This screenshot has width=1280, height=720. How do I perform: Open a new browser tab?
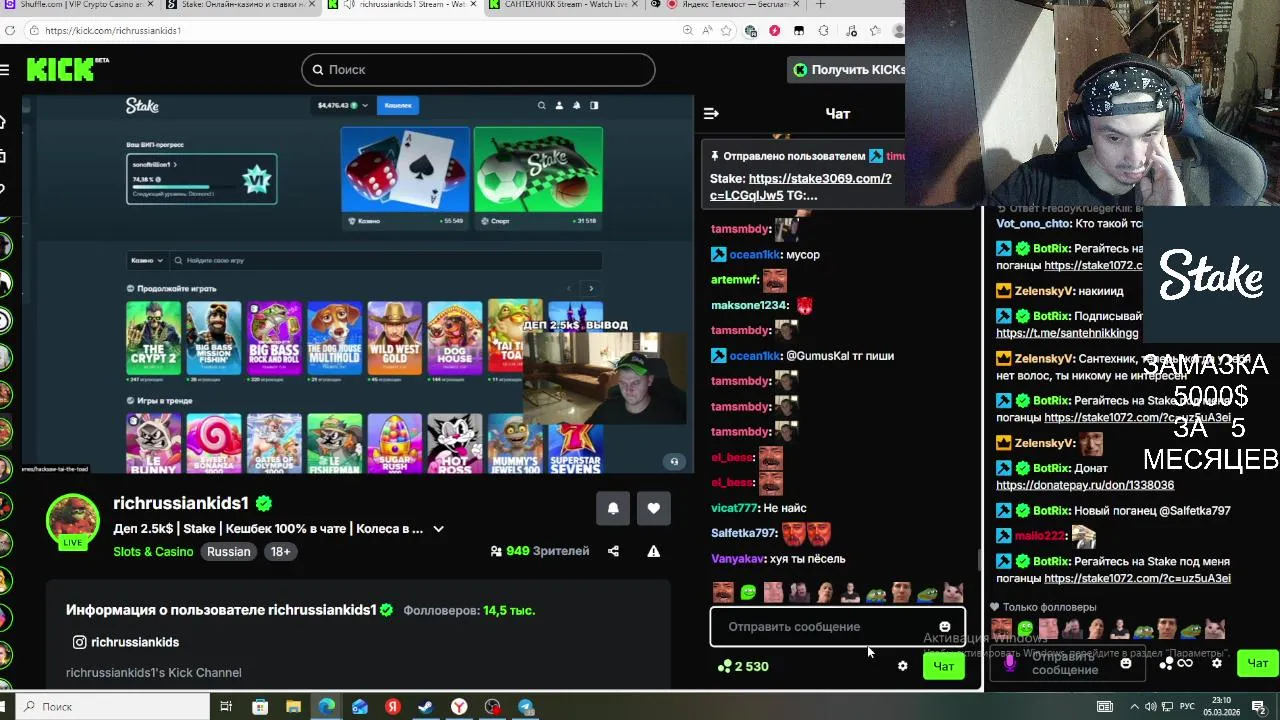click(820, 5)
